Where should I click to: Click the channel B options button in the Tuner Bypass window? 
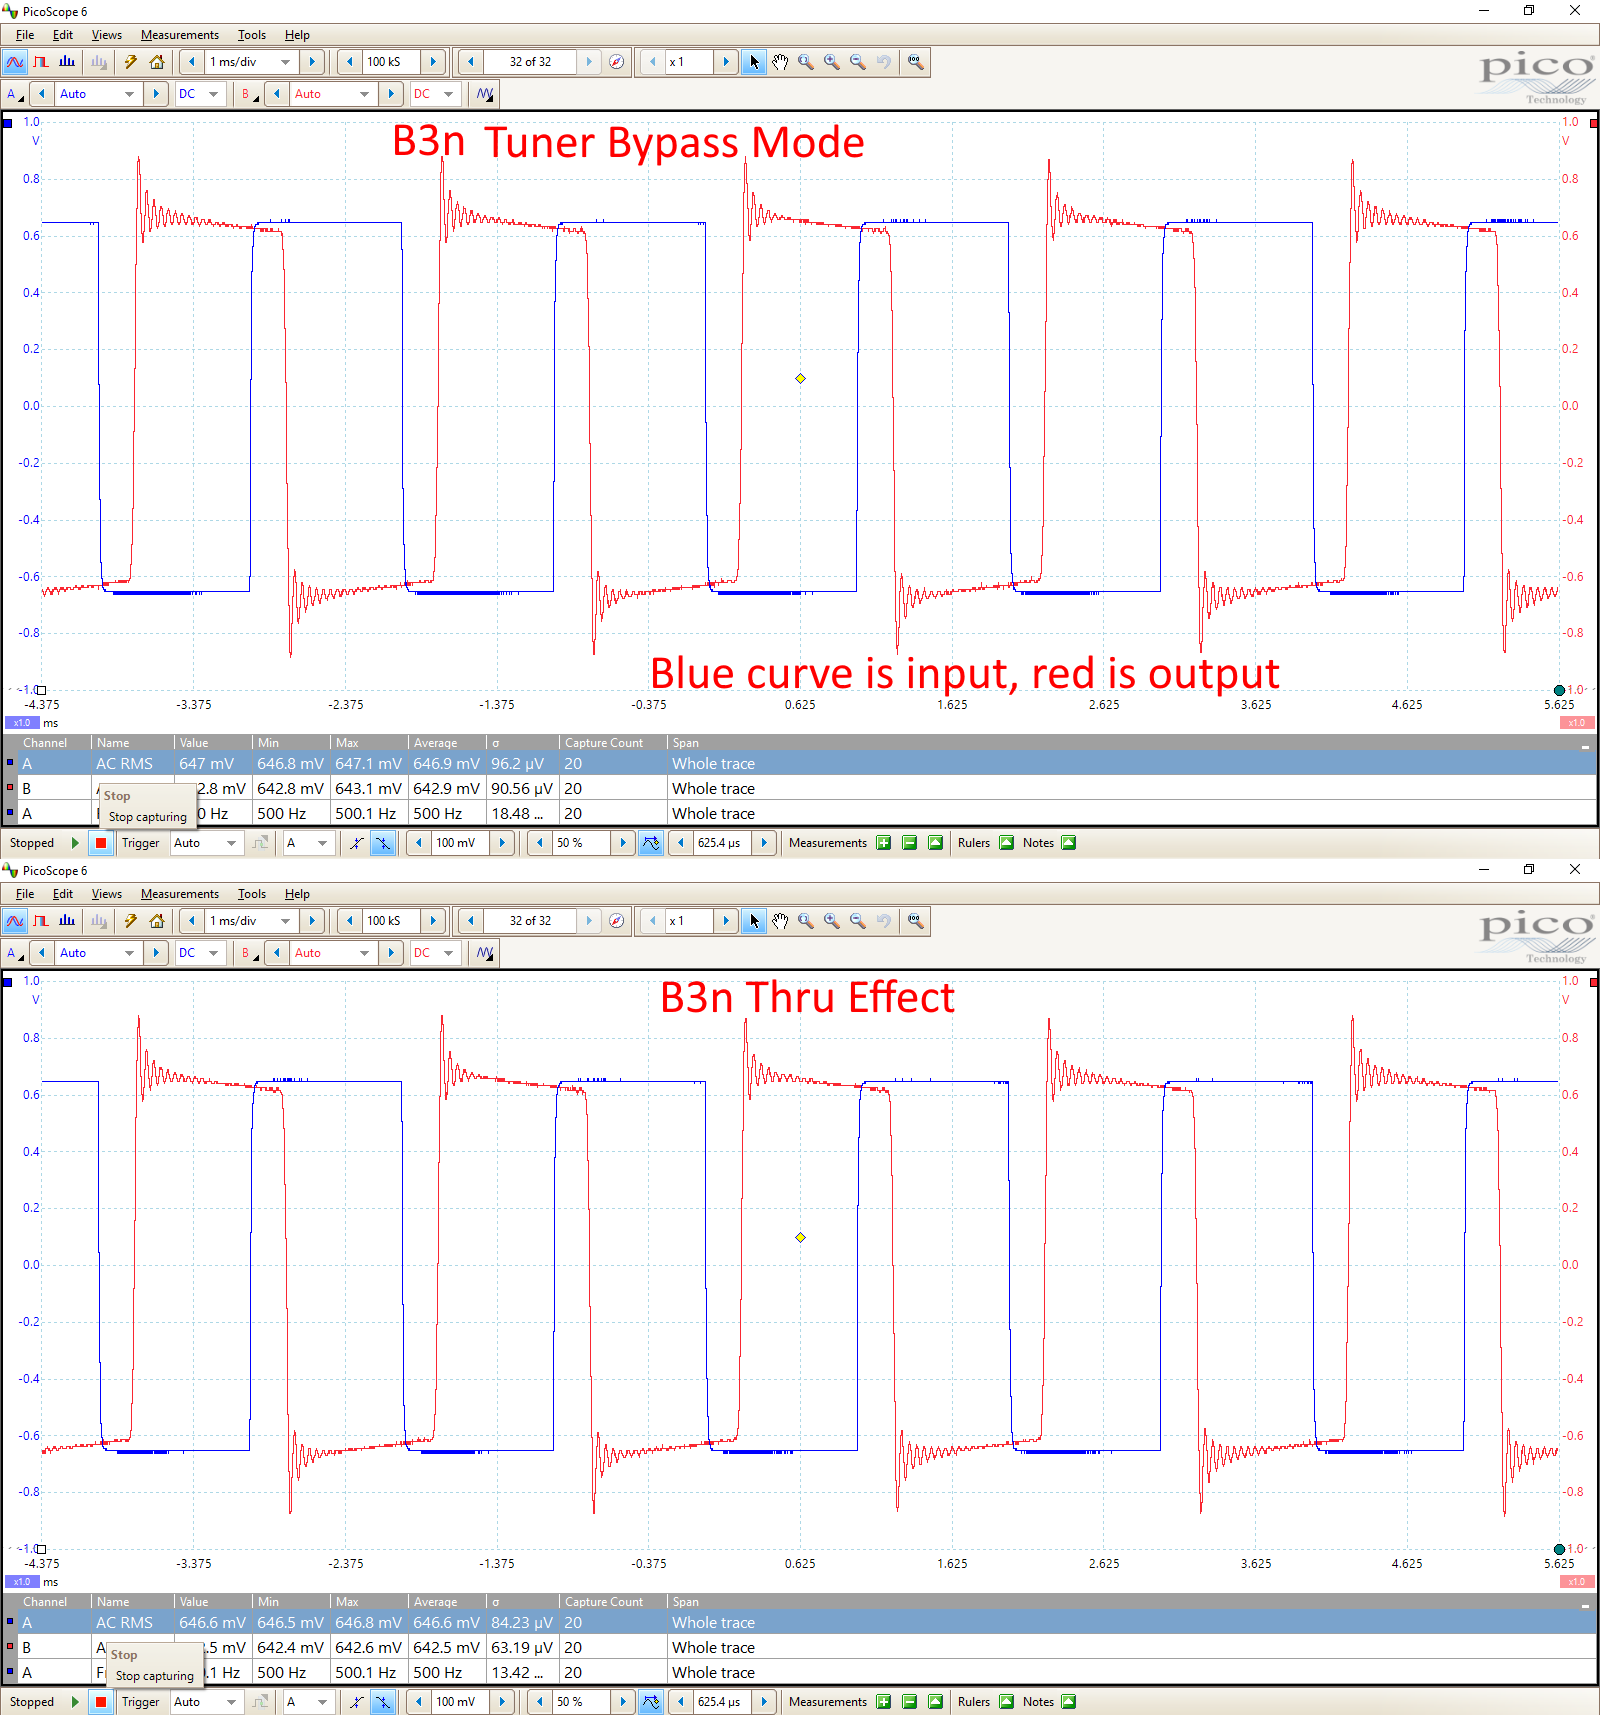250,94
